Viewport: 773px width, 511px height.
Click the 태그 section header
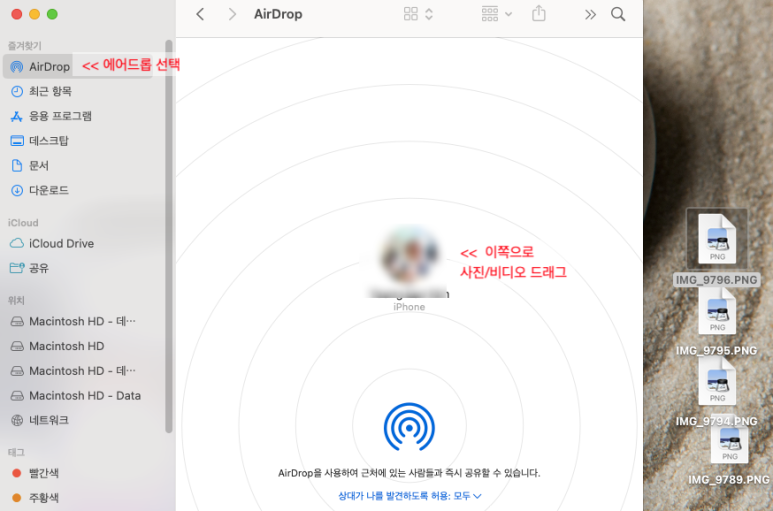click(16, 452)
